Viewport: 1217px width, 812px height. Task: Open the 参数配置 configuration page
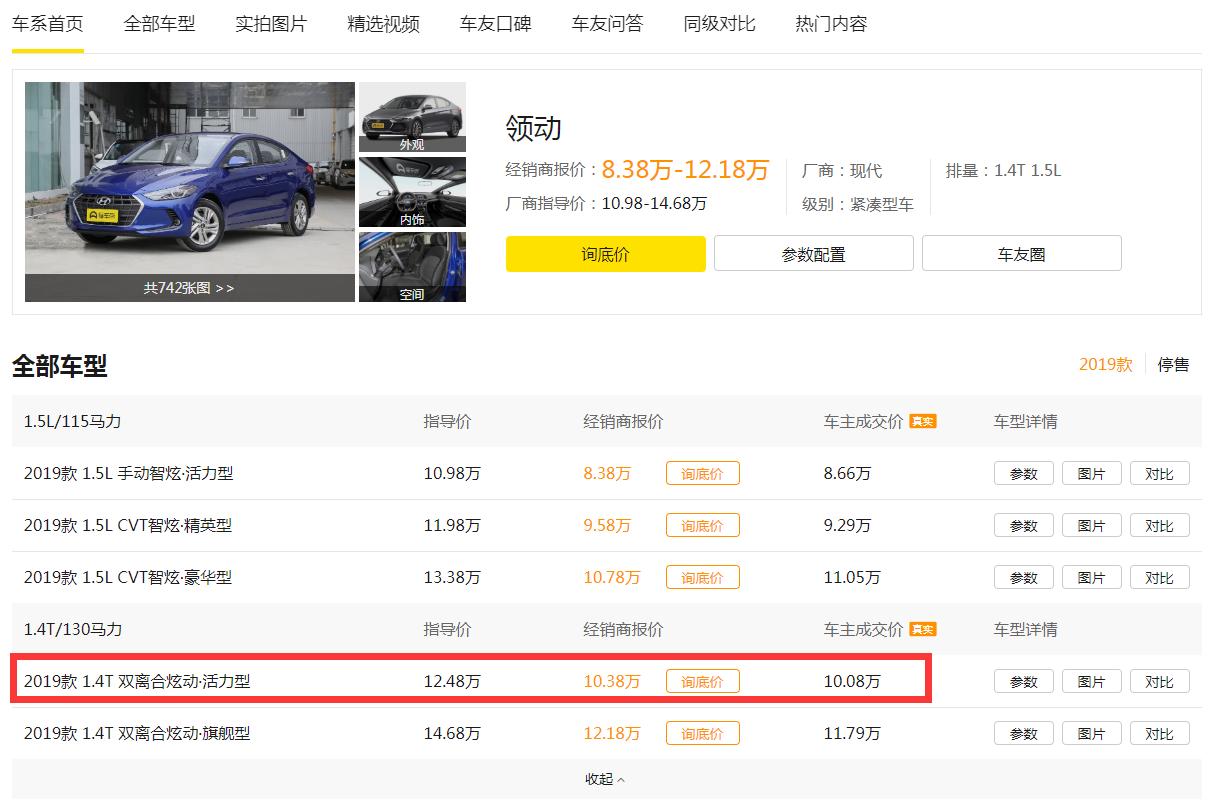(x=812, y=253)
